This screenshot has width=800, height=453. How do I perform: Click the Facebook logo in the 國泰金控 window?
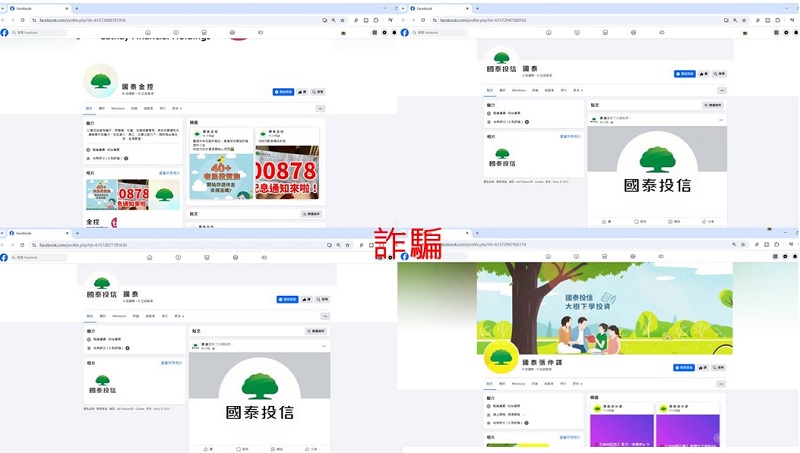5,33
